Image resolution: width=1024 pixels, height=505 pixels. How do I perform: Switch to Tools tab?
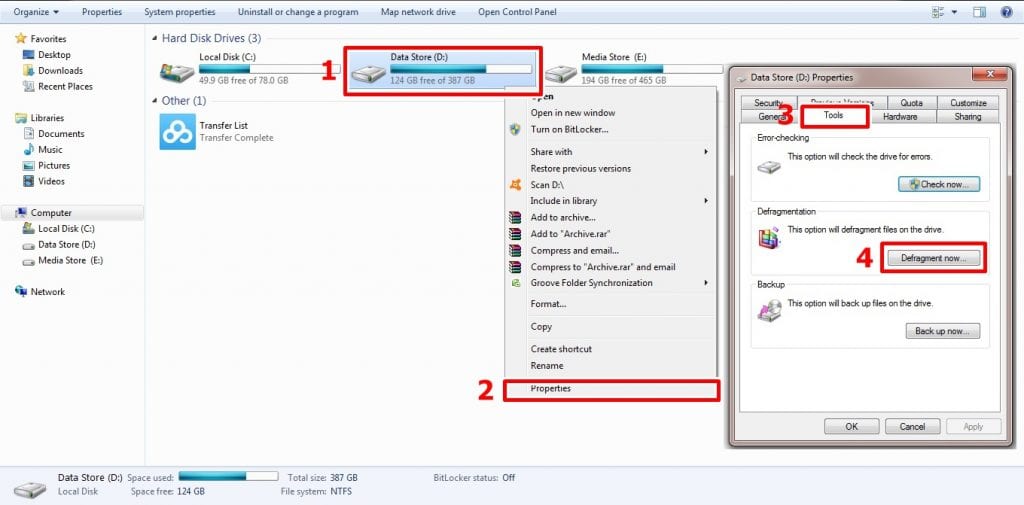pyautogui.click(x=833, y=115)
